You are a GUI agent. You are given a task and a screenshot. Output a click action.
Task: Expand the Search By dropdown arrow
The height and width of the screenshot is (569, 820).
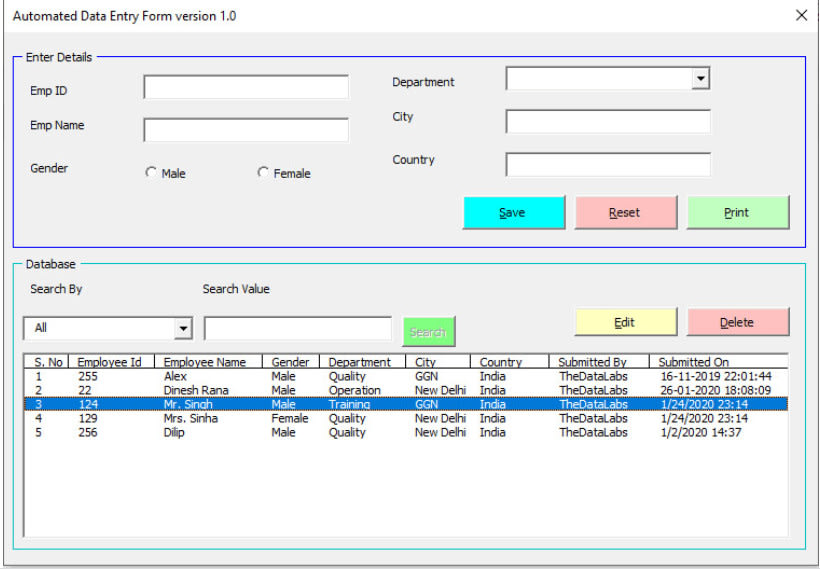(x=183, y=328)
